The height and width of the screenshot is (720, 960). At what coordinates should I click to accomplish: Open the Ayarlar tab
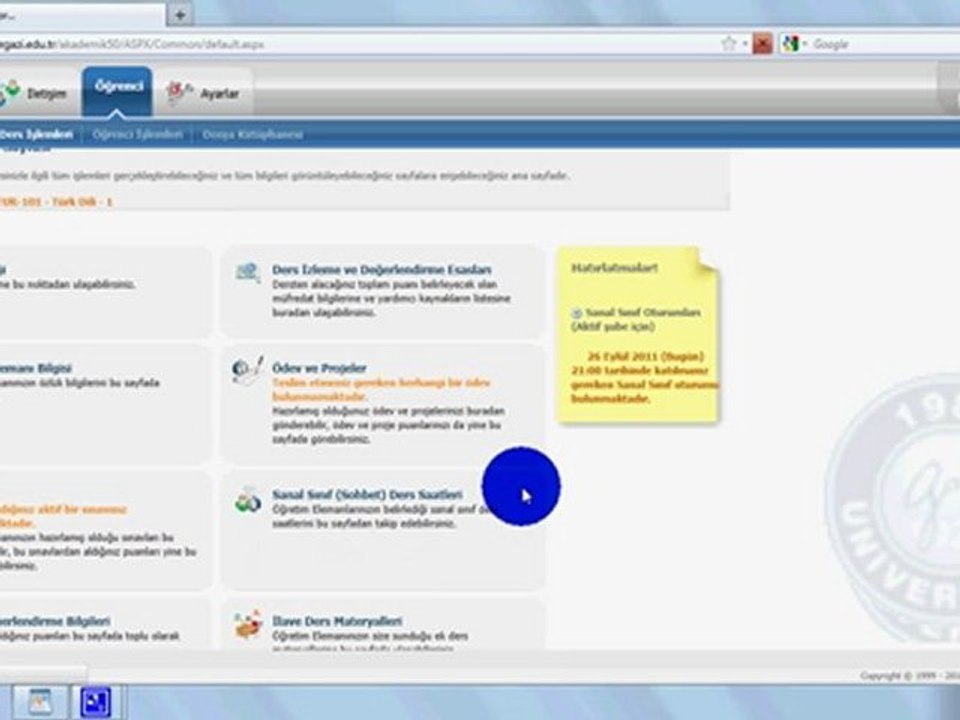point(204,93)
